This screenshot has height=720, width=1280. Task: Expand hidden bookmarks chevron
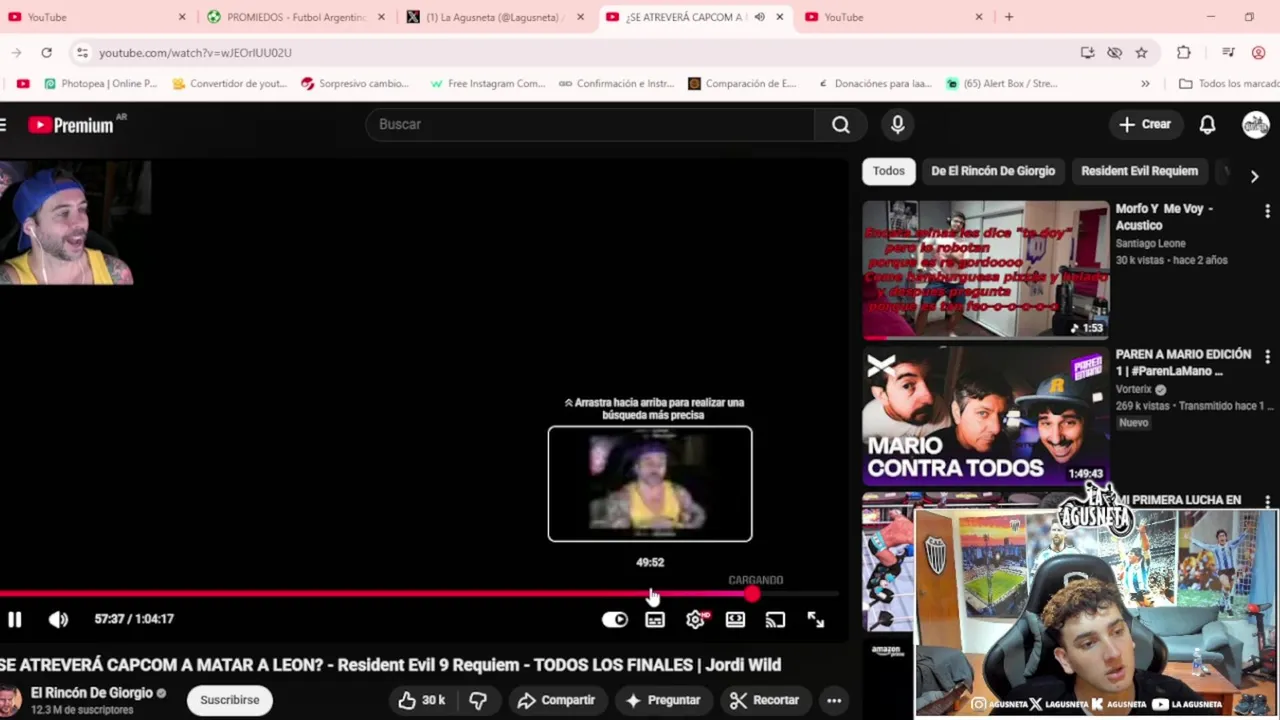[x=1145, y=83]
